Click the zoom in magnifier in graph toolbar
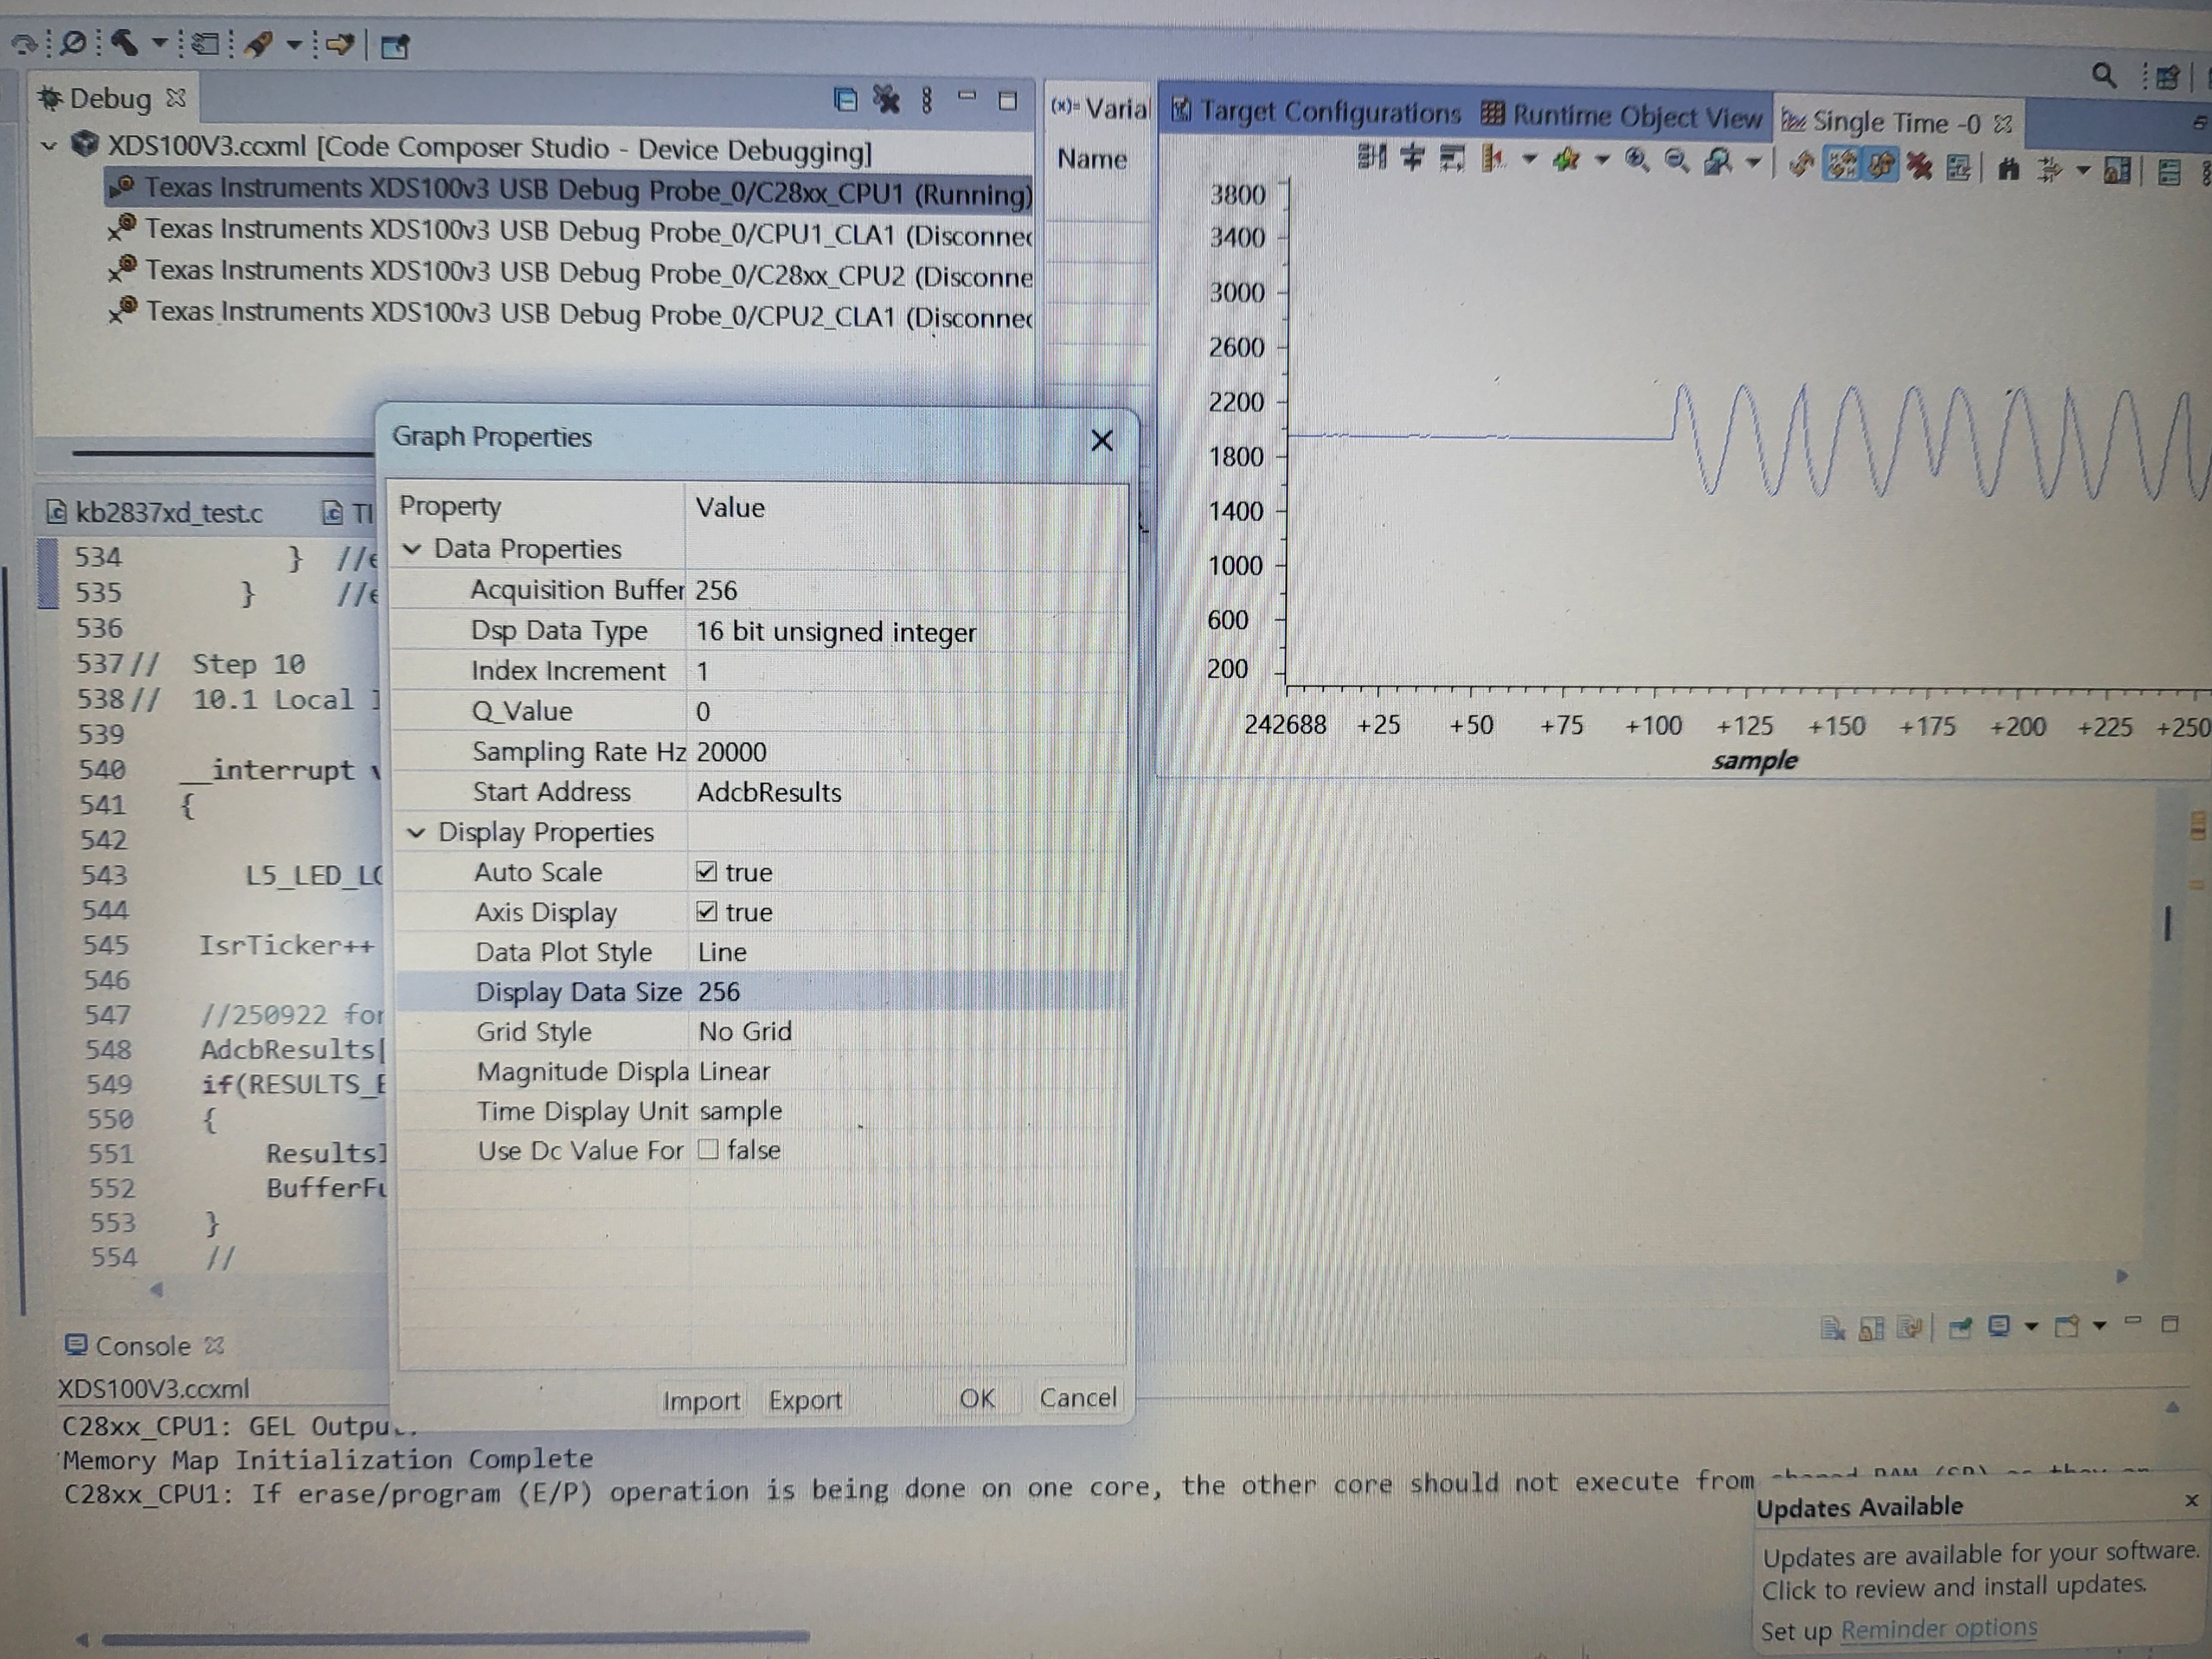 (x=1636, y=160)
